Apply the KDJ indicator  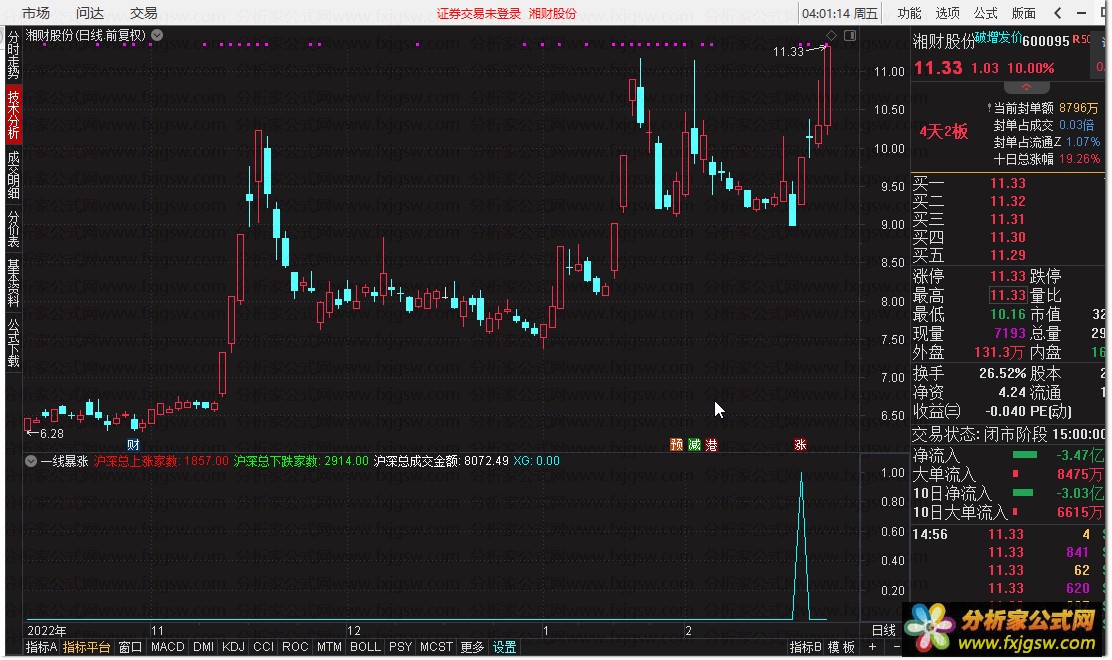[x=233, y=647]
